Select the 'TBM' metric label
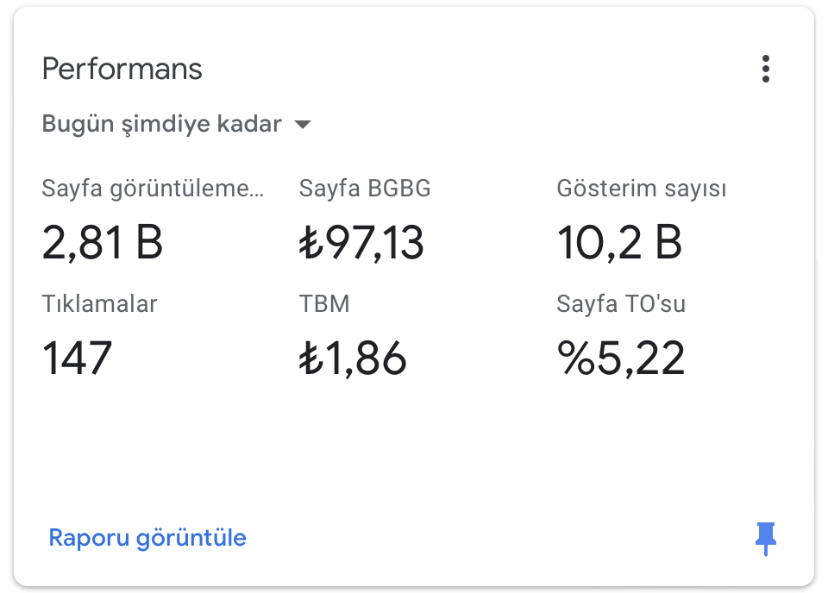 (x=324, y=304)
